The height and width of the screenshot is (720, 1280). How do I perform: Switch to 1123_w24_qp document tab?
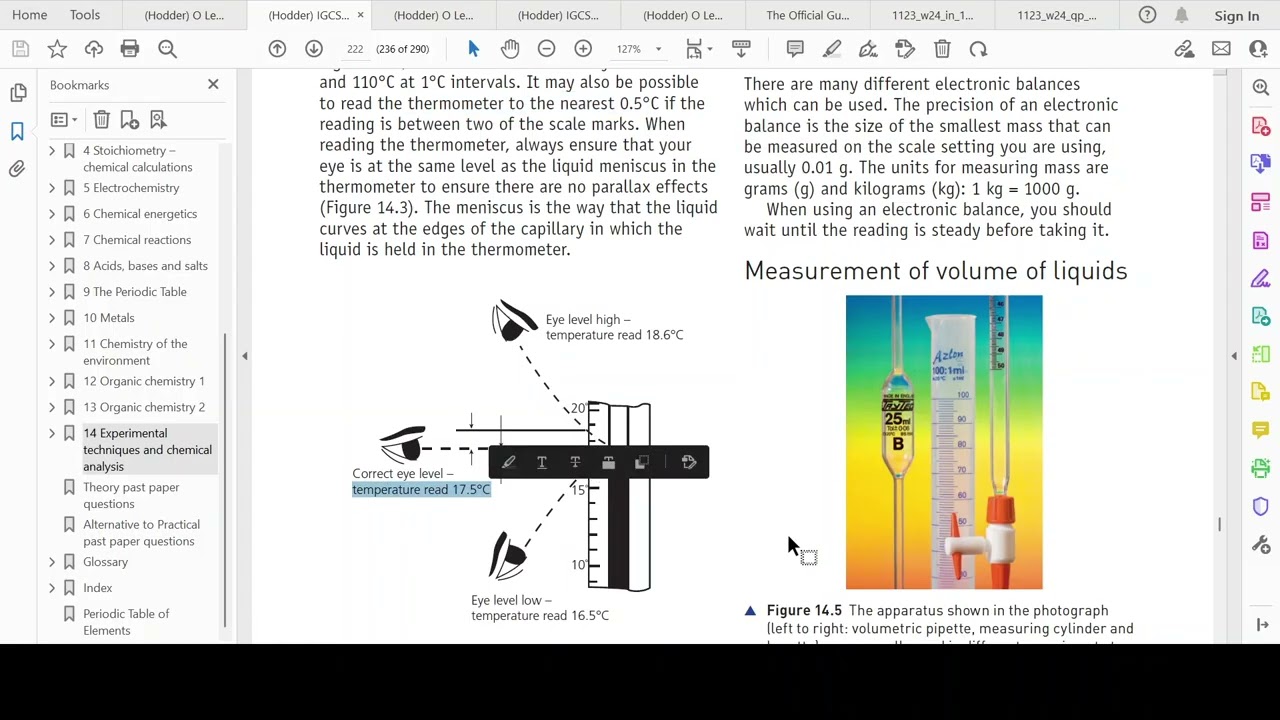pyautogui.click(x=1056, y=15)
